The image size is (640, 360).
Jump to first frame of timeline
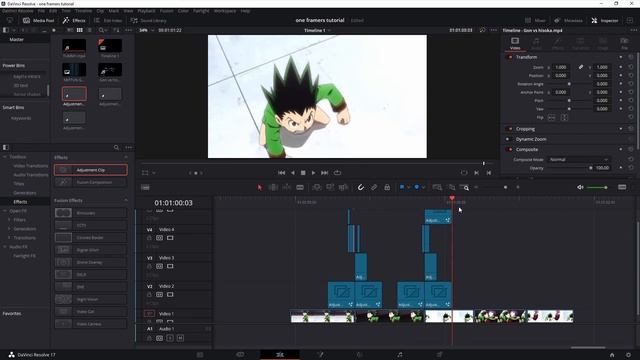(x=282, y=173)
